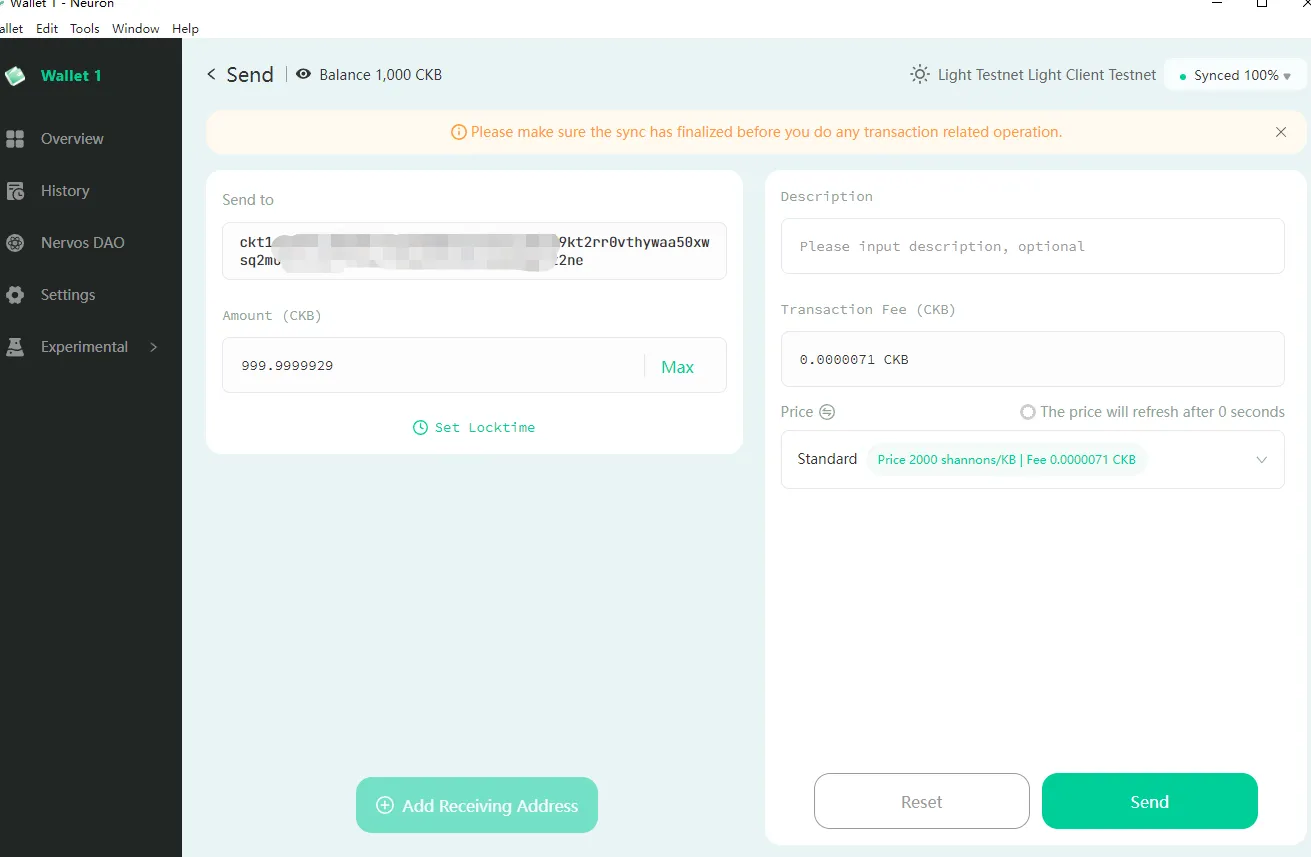Open the Settings gear icon
Image resolution: width=1311 pixels, height=857 pixels.
pyautogui.click(x=15, y=295)
